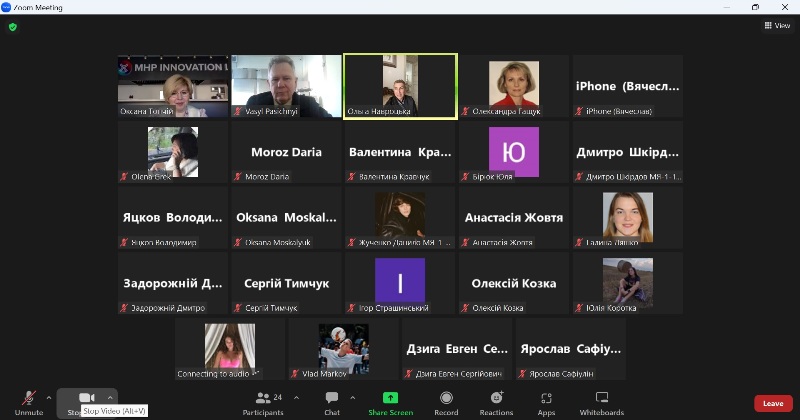Image resolution: width=800 pixels, height=420 pixels.
Task: Open video options arrow beside Stop Video
Action: tap(110, 397)
